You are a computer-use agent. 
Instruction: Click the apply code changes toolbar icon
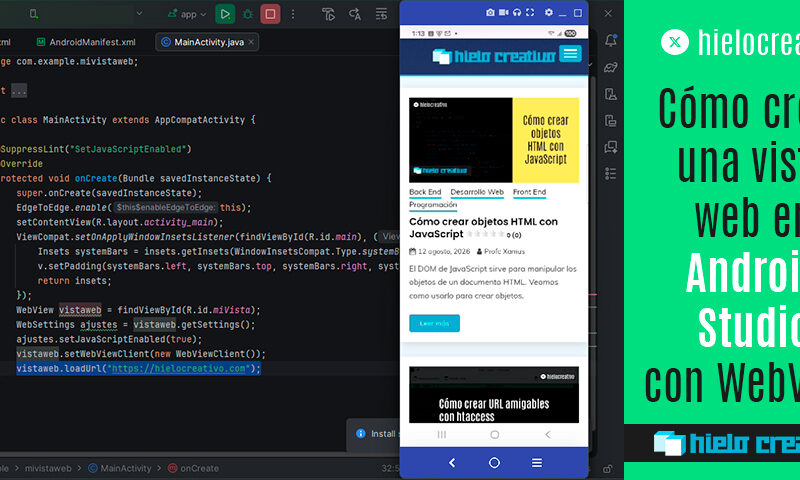[381, 14]
